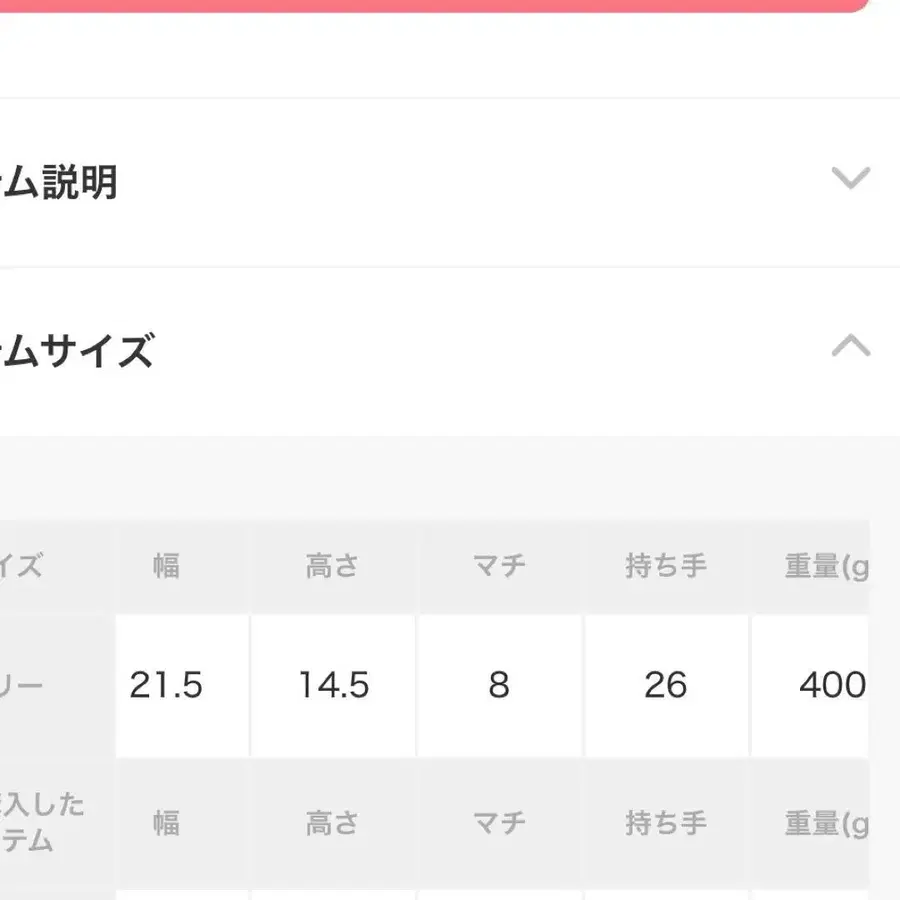The width and height of the screenshot is (900, 900).
Task: Select the width value 21.5
Action: (166, 685)
